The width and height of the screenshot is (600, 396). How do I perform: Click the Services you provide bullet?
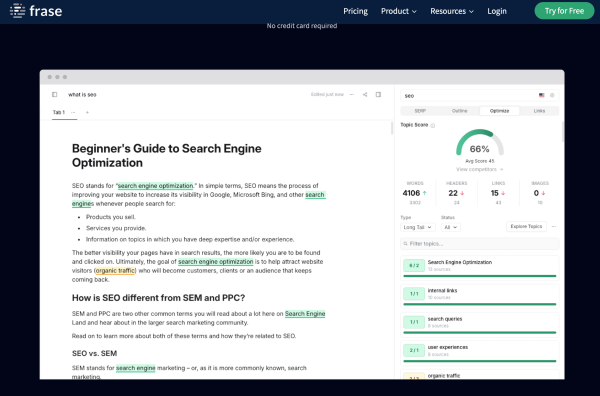point(116,228)
